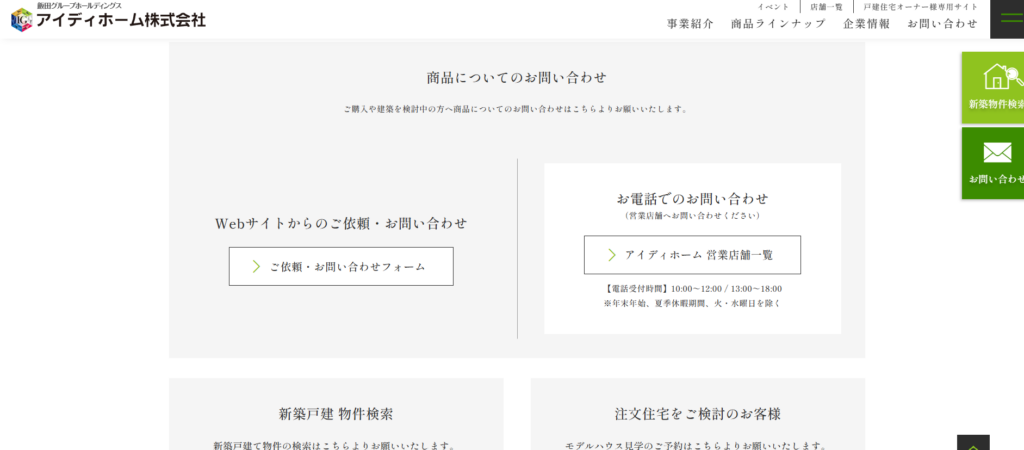The width and height of the screenshot is (1024, 450).
Task: Click the 注文住宅をご検討のお客様 heading
Action: [x=697, y=413]
